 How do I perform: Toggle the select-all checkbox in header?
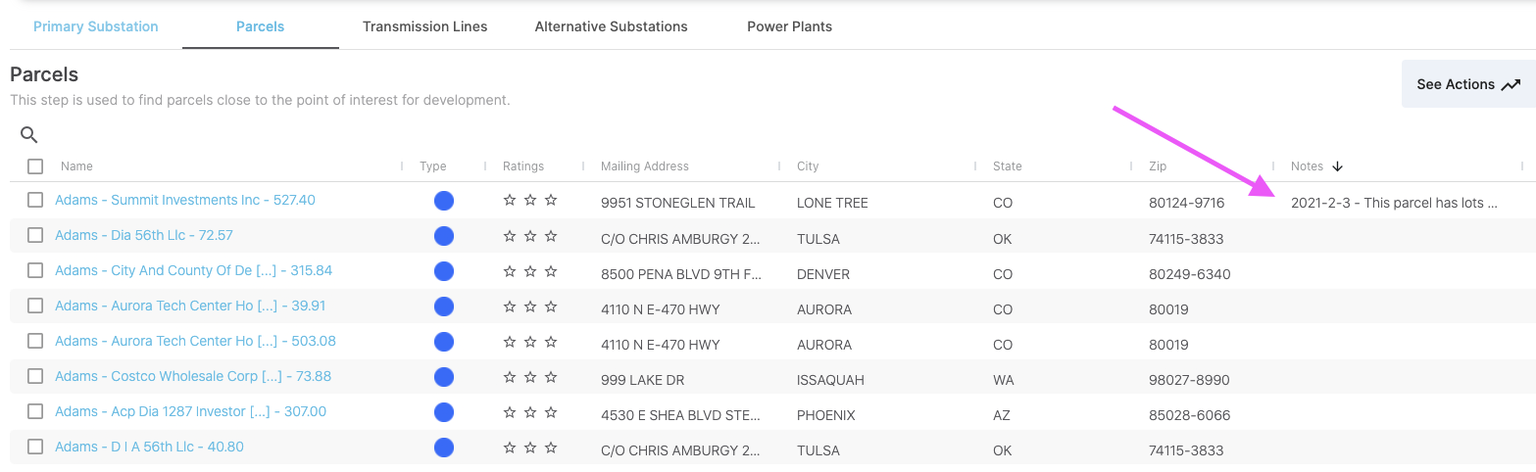35,166
